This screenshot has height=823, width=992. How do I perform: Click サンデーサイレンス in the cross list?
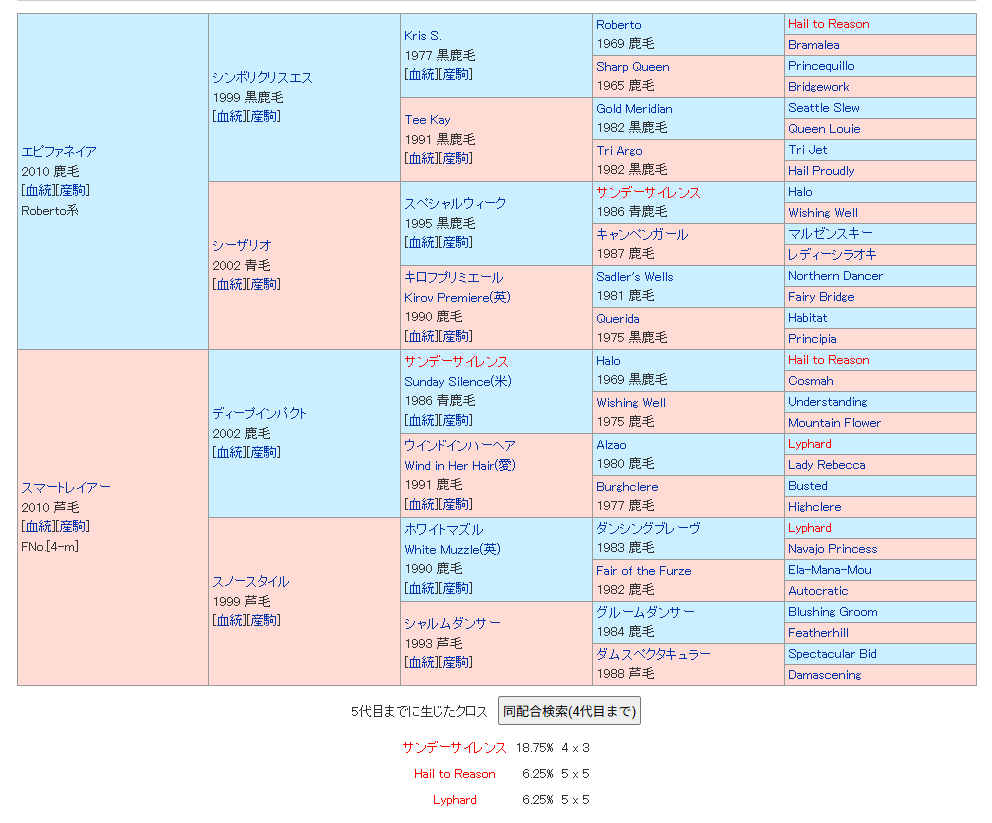[x=454, y=748]
